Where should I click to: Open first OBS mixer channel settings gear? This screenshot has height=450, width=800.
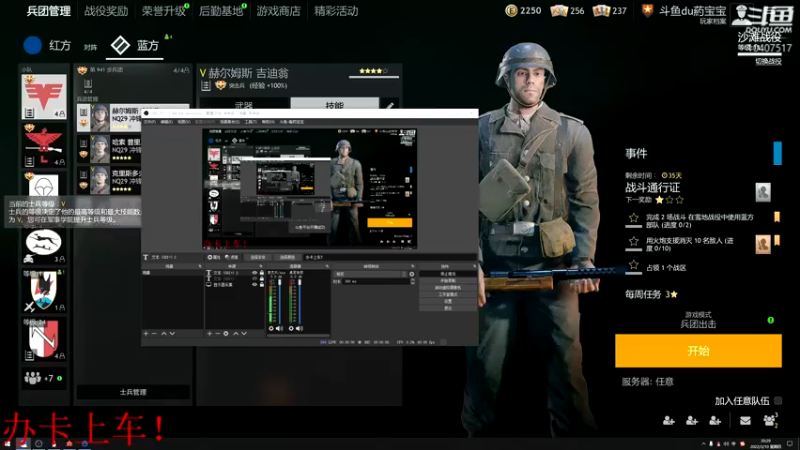pyautogui.click(x=271, y=328)
